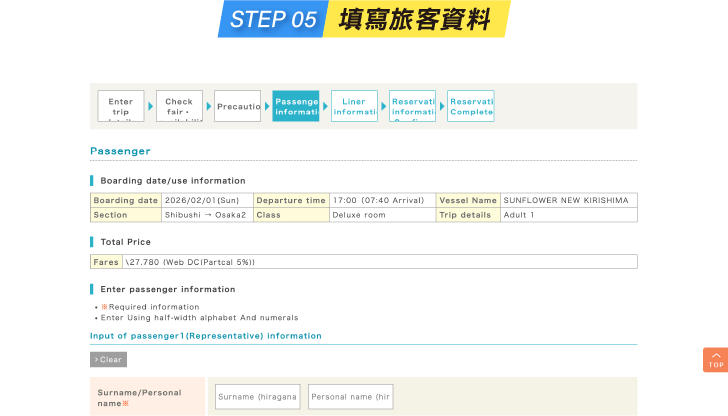
Task: Click the SUNFLOWER NEW KIRISHIMA vessel name cell
Action: pos(567,200)
